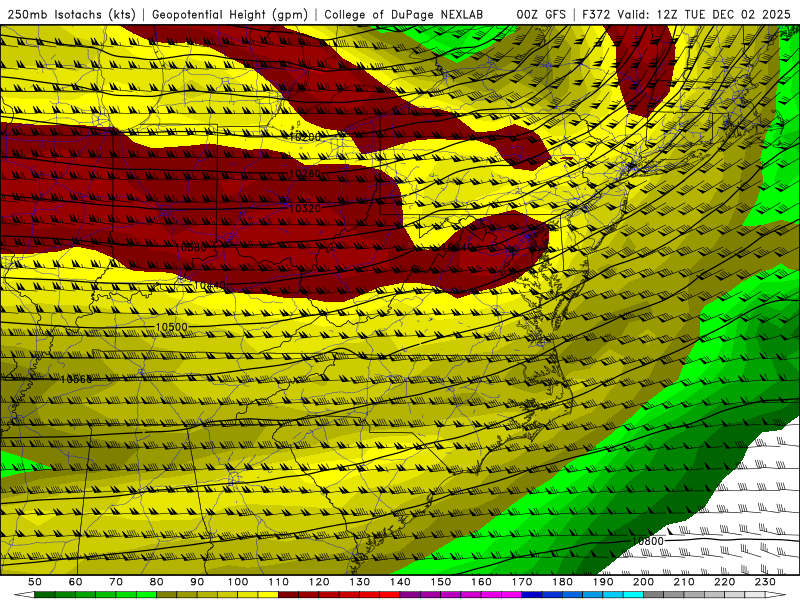
Task: Click the 190 value on the color scale
Action: point(603,582)
